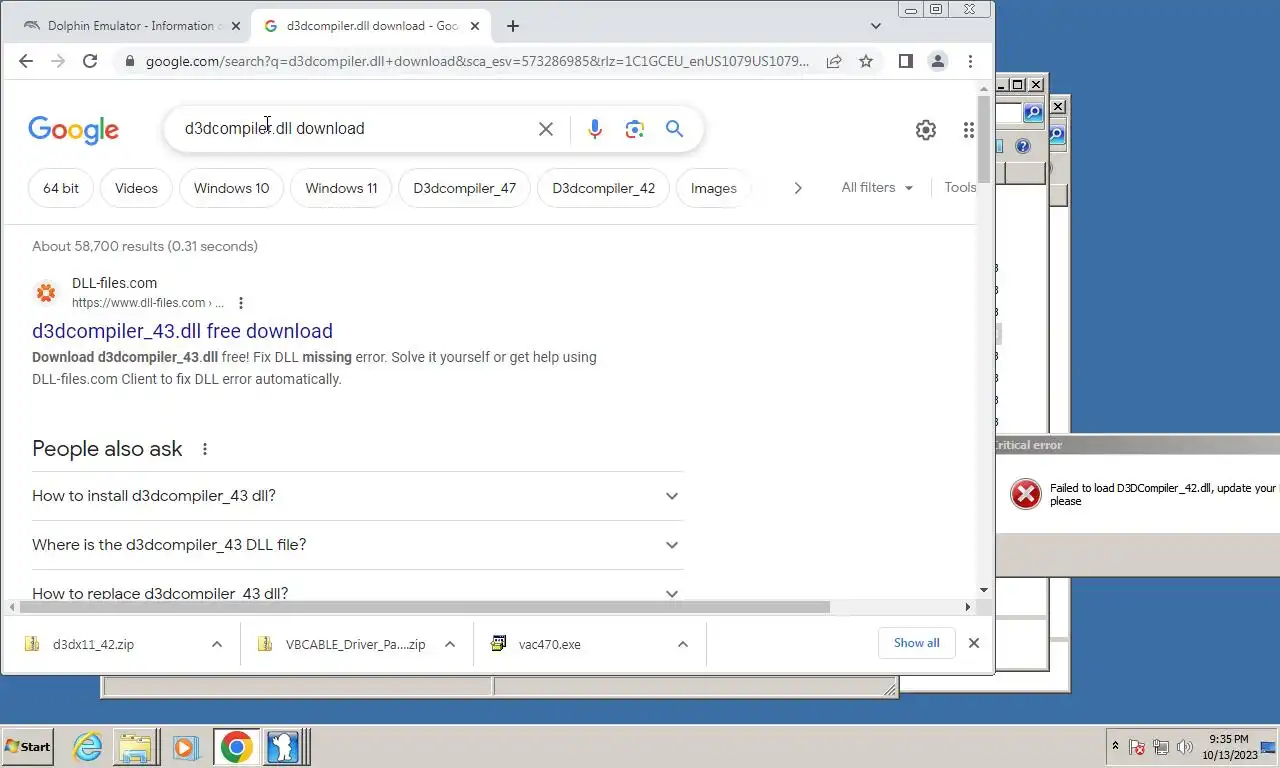The width and height of the screenshot is (1280, 768).
Task: Close the Dolphin Emulator tab
Action: click(236, 26)
